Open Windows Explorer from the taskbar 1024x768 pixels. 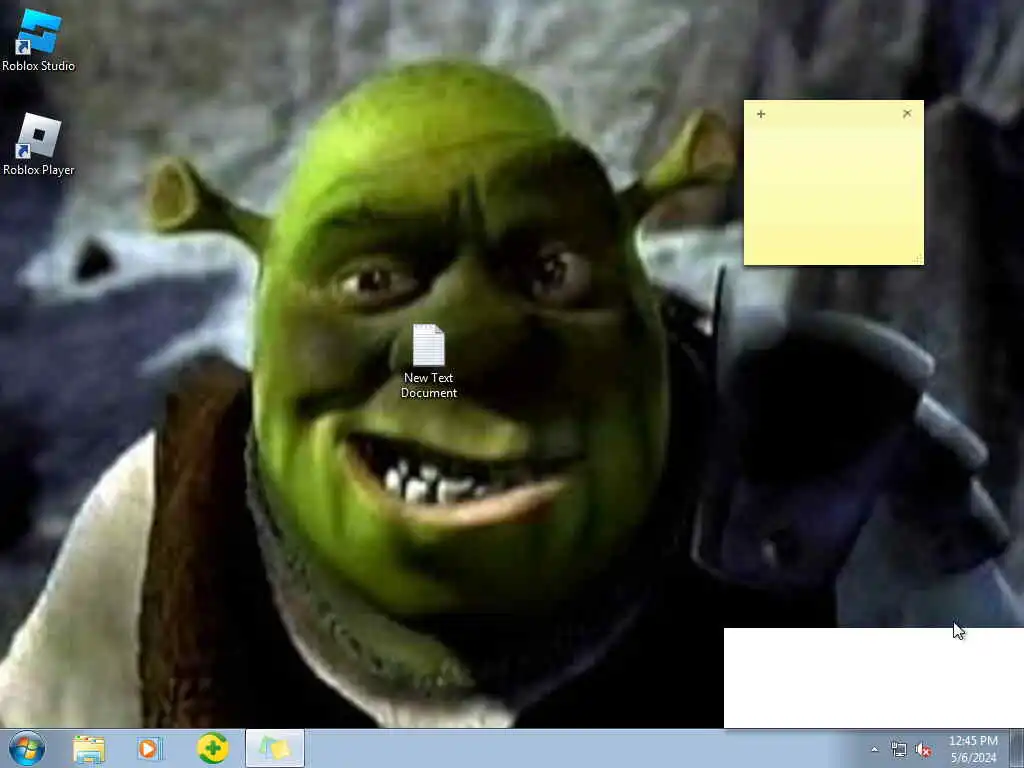click(89, 749)
